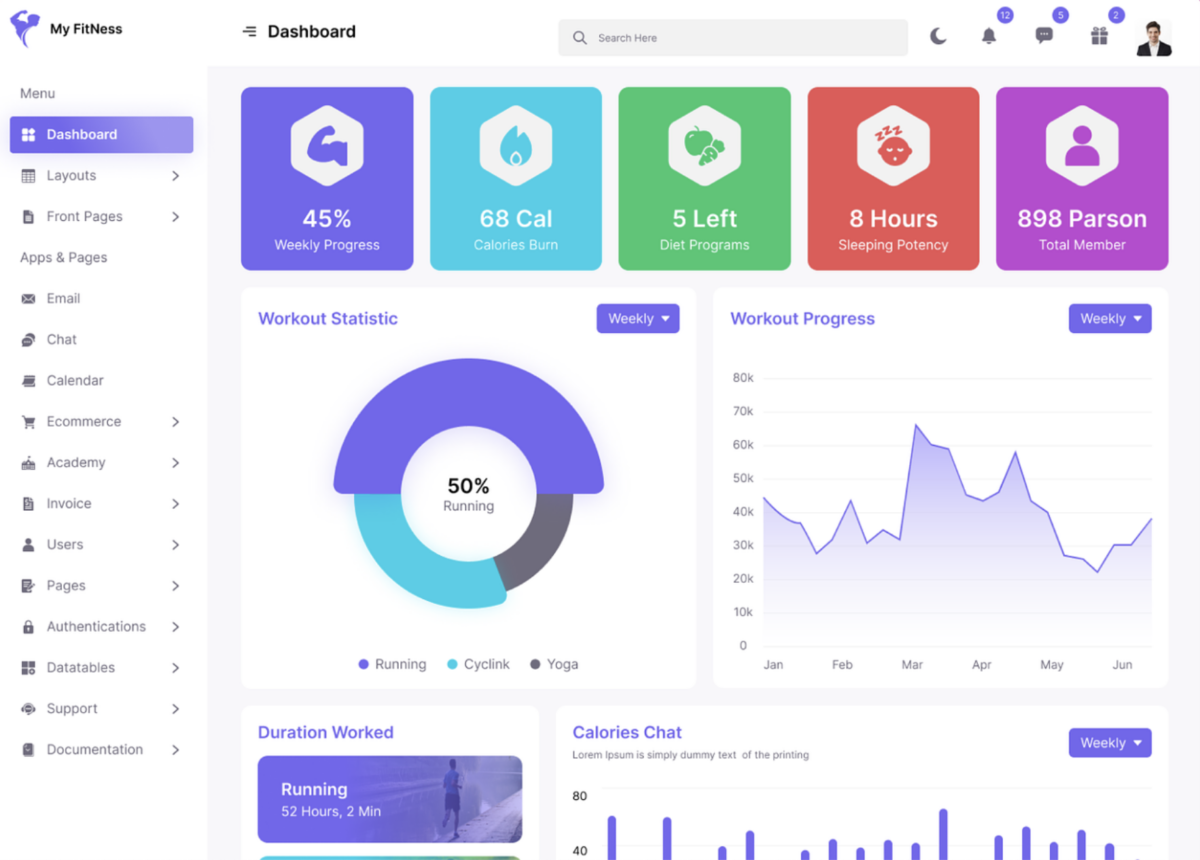Open the Documentation menu item
This screenshot has height=860, width=1200.
94,749
